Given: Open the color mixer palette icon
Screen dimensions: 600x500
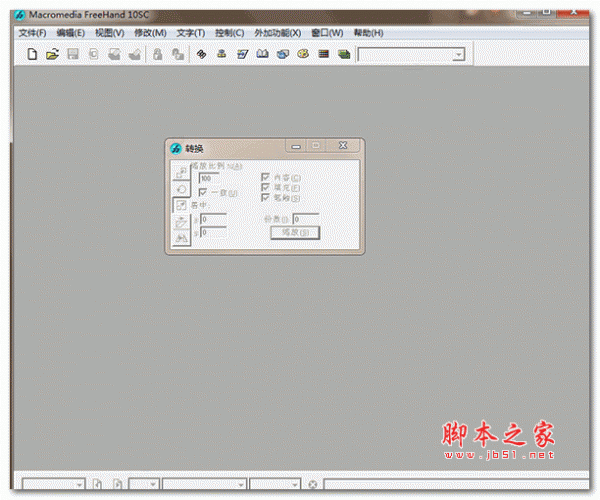Looking at the screenshot, I should [303, 54].
